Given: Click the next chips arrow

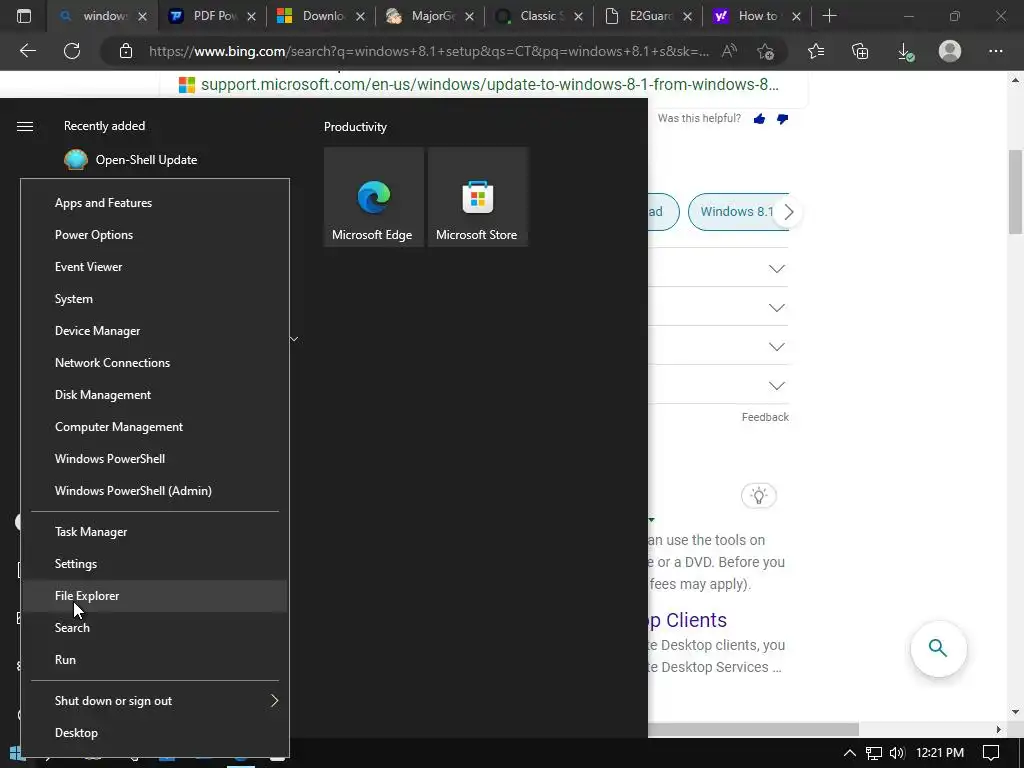Looking at the screenshot, I should [788, 212].
